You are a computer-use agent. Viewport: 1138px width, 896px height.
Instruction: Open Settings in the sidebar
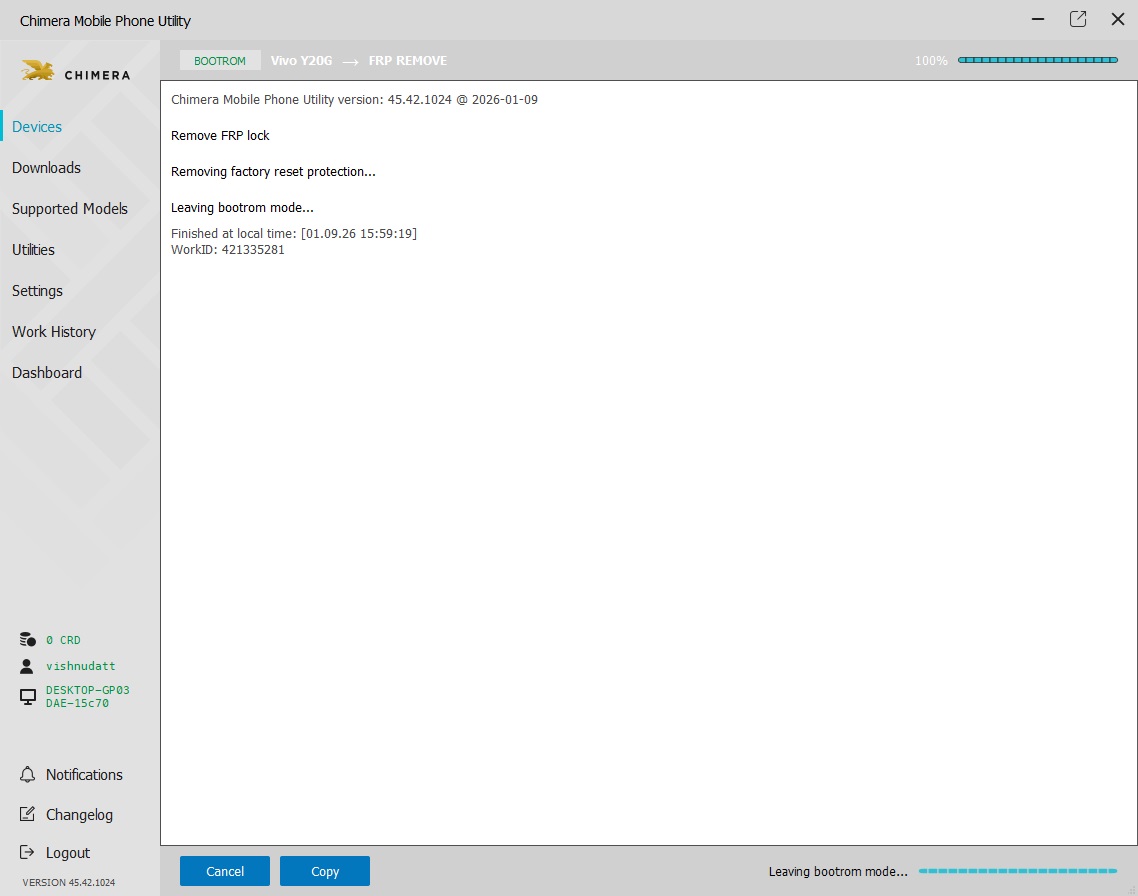pyautogui.click(x=37, y=291)
